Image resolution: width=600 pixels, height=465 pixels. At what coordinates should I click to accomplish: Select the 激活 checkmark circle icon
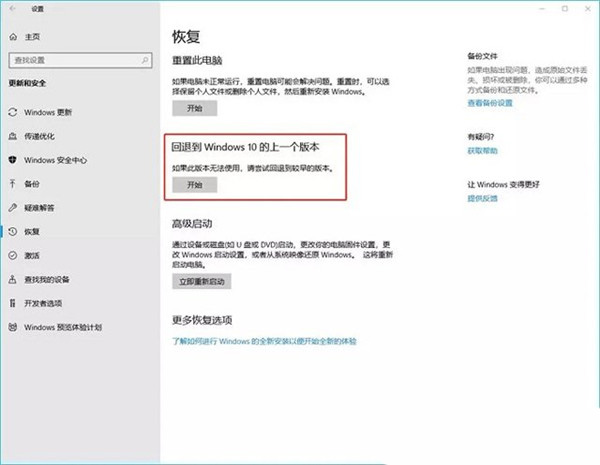pos(12,255)
